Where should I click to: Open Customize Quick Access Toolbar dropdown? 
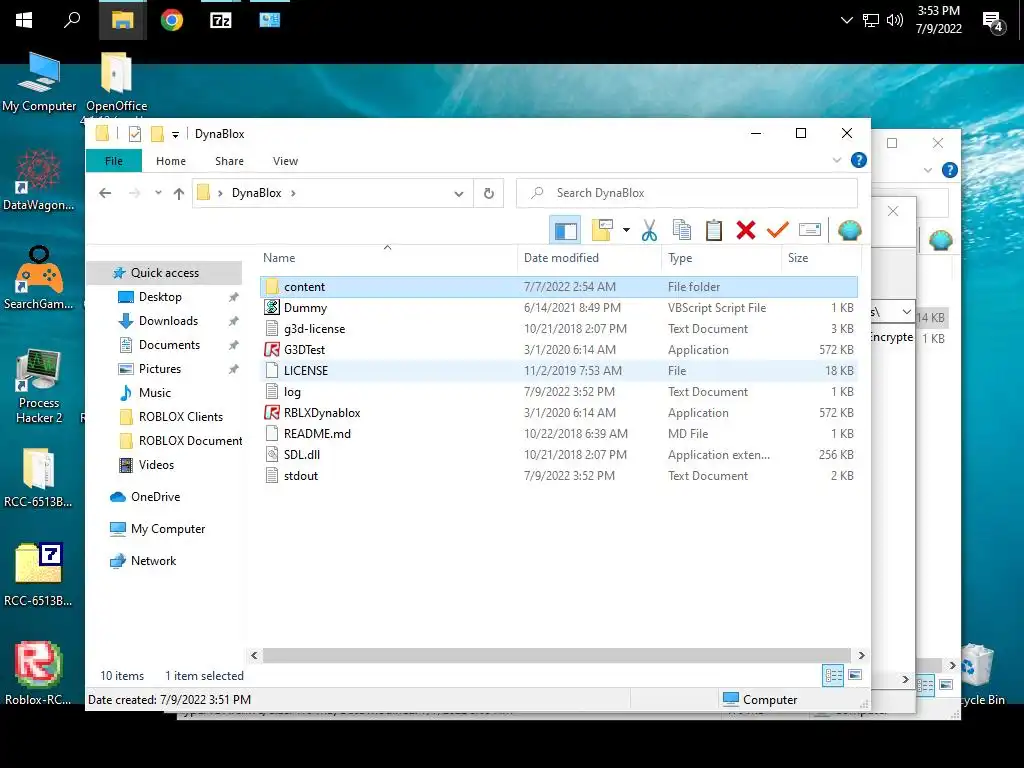click(x=175, y=135)
